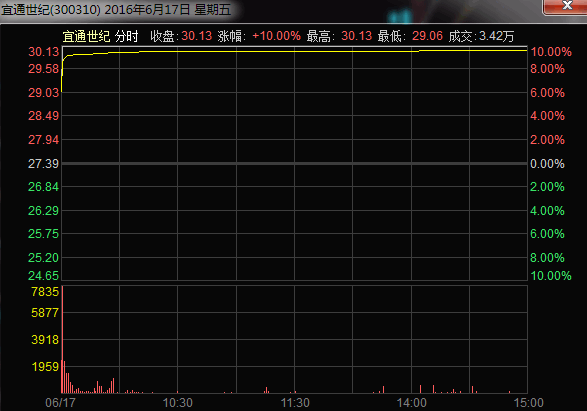Click the 最低 29.06 readout
The image size is (587, 411).
410,36
